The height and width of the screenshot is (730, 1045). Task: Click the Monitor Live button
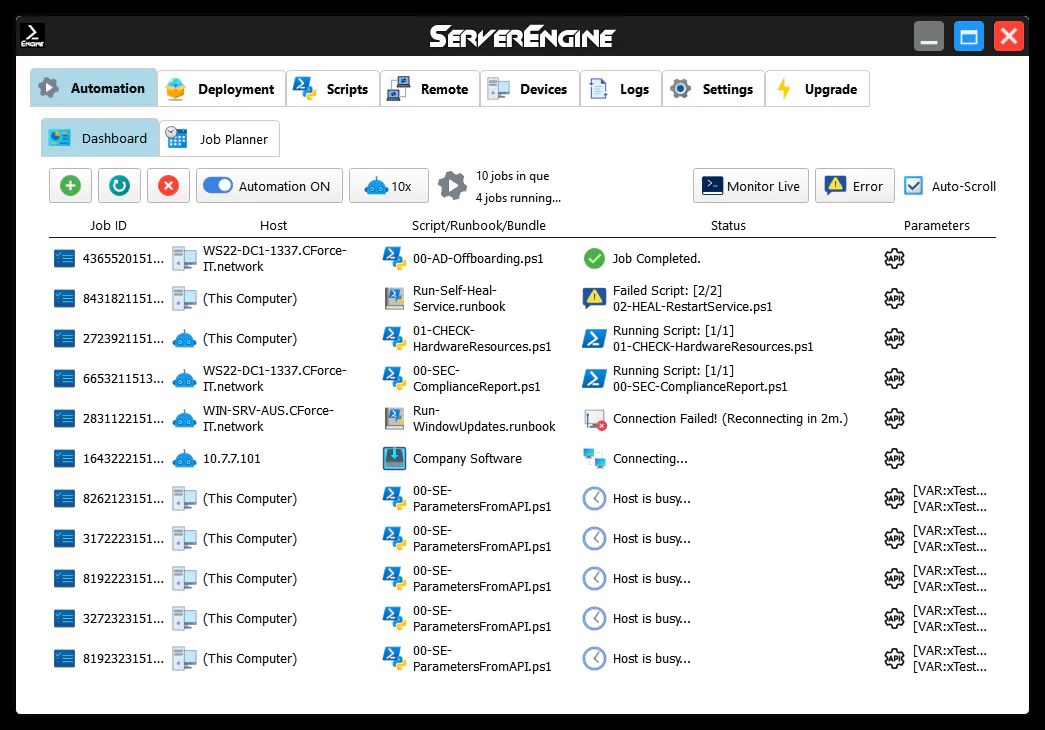coord(751,186)
